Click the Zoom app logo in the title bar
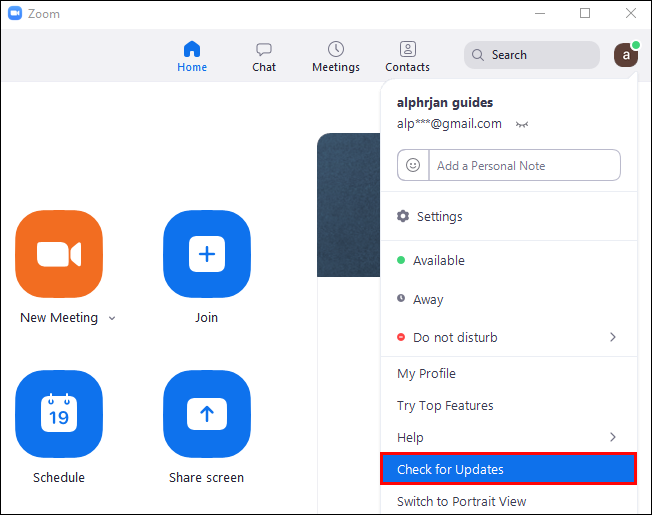This screenshot has width=652, height=515. pyautogui.click(x=15, y=13)
